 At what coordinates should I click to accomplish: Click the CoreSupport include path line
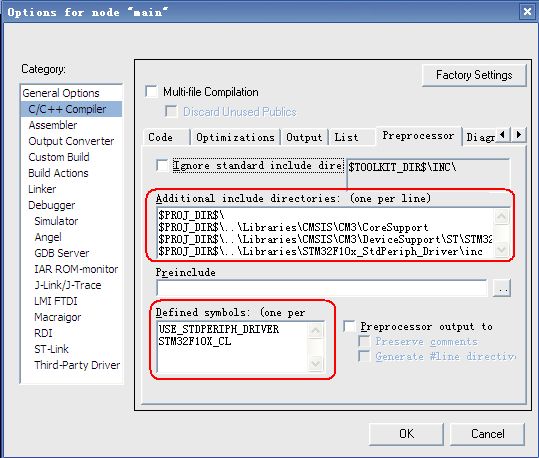tap(293, 227)
